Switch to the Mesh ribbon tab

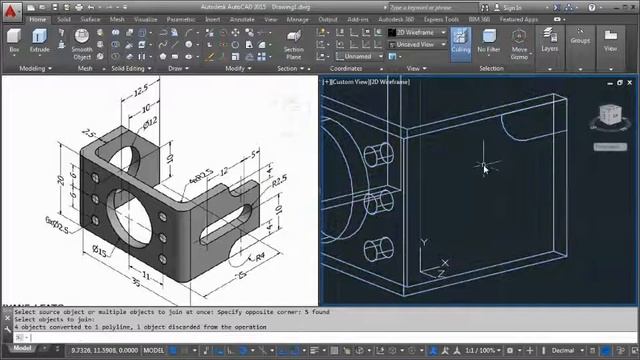coord(117,19)
